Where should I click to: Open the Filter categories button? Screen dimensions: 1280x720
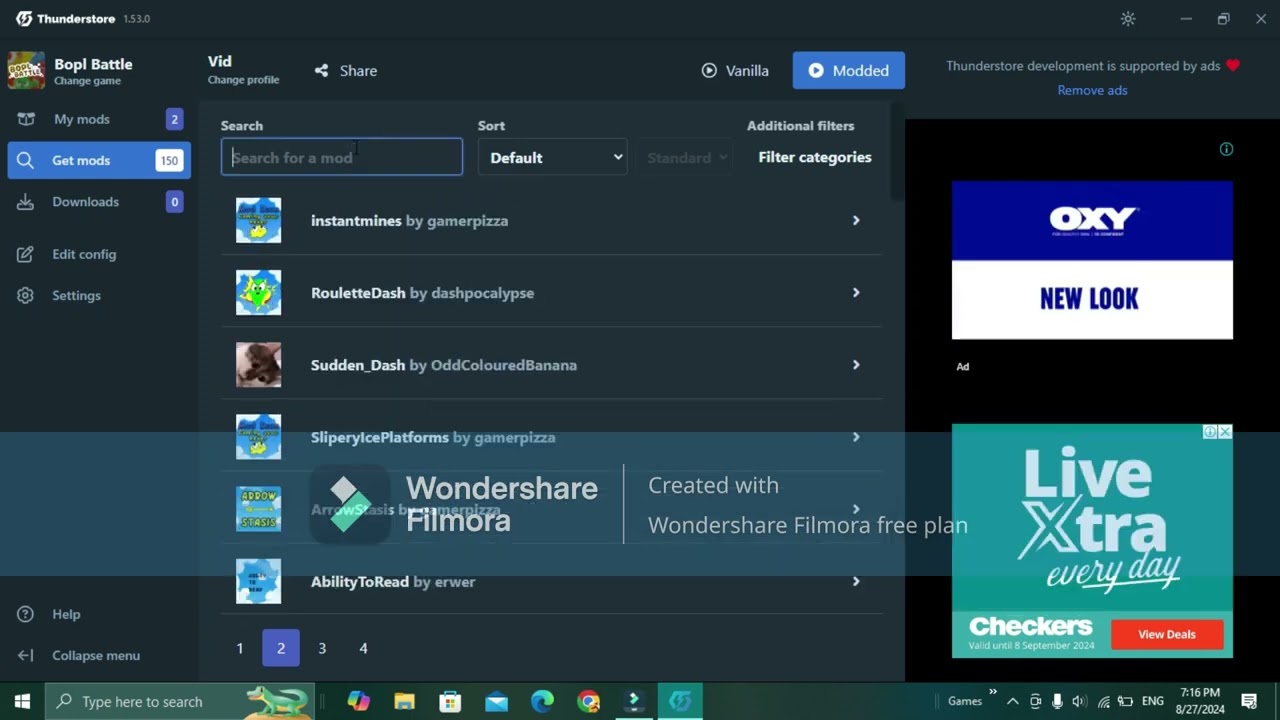click(815, 158)
